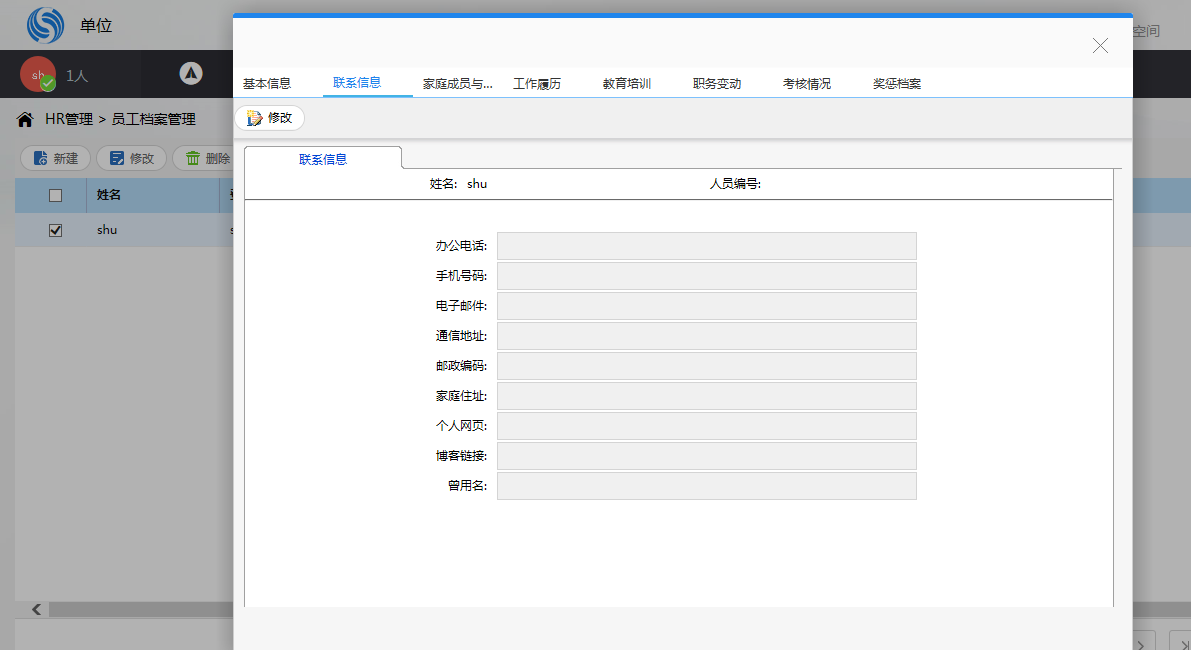The image size is (1191, 650).
Task: Switch to the 基本信息 tab
Action: pos(267,84)
